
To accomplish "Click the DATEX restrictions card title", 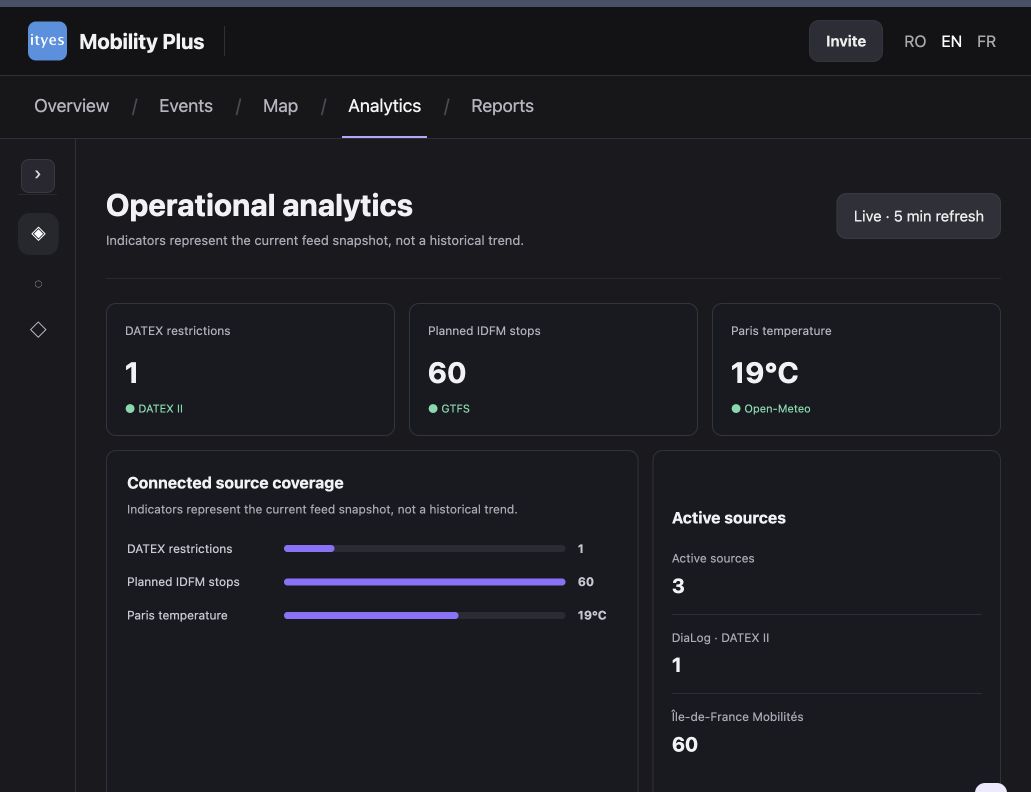I will pyautogui.click(x=178, y=331).
